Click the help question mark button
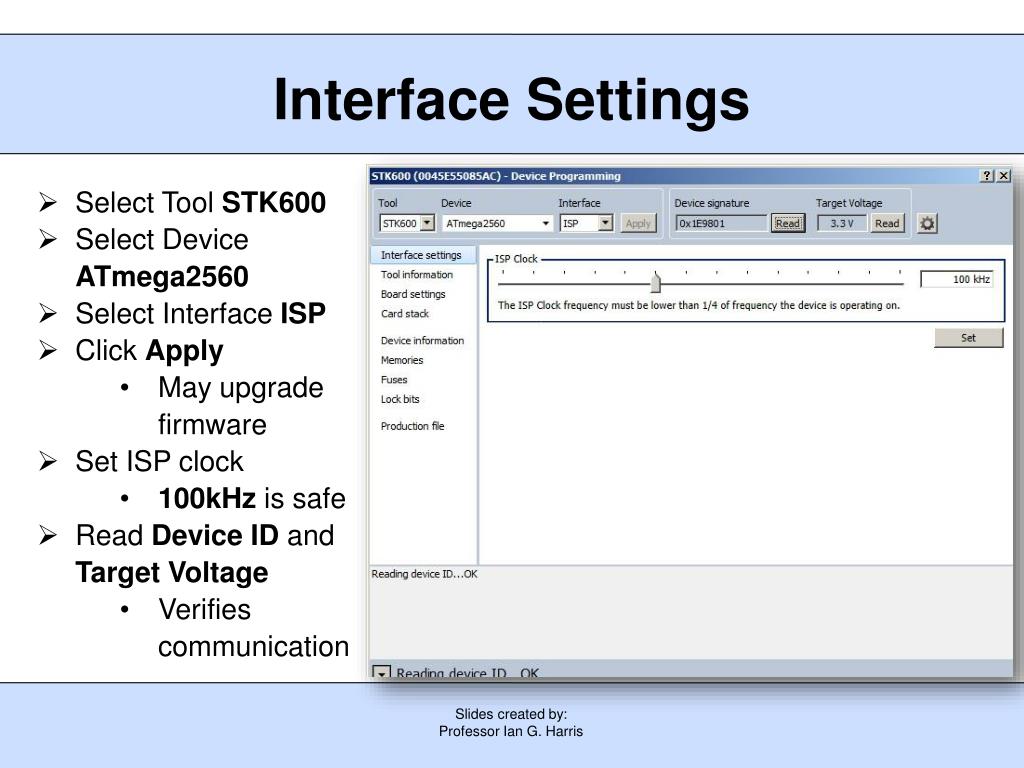Image resolution: width=1024 pixels, height=768 pixels. click(x=987, y=176)
